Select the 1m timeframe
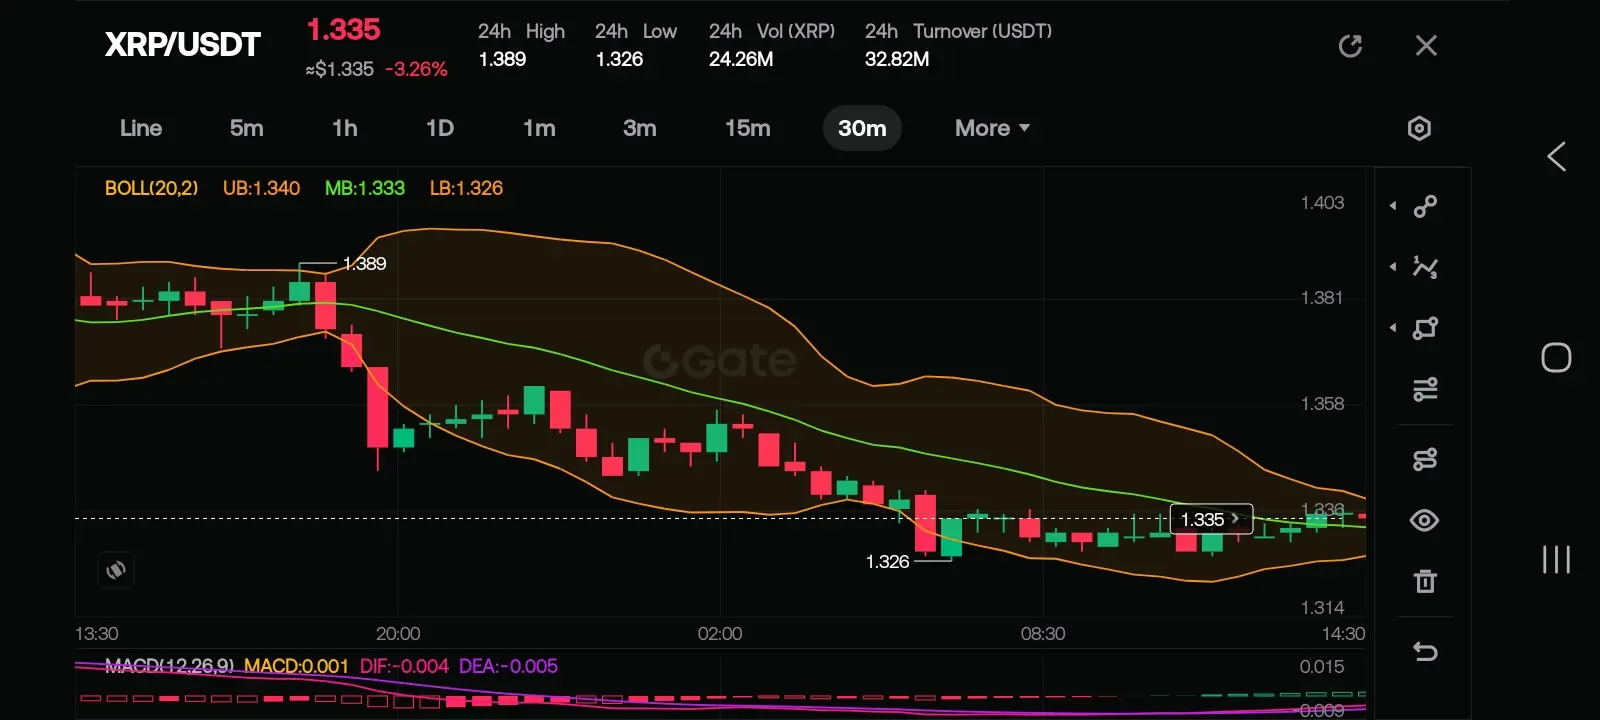Screen dimensions: 1600x720 pos(539,128)
